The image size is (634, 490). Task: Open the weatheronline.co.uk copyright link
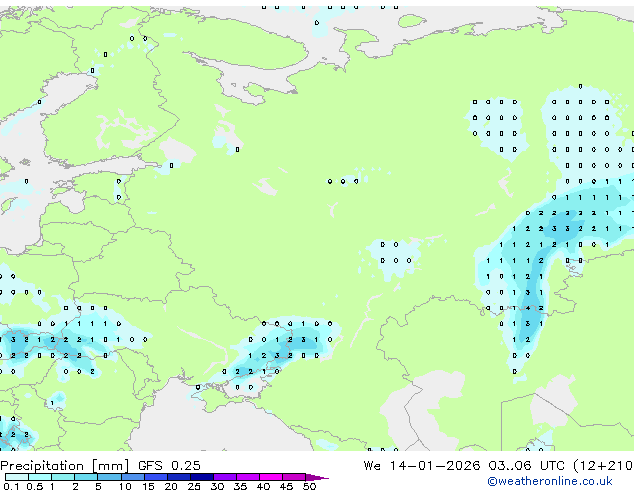click(x=549, y=481)
